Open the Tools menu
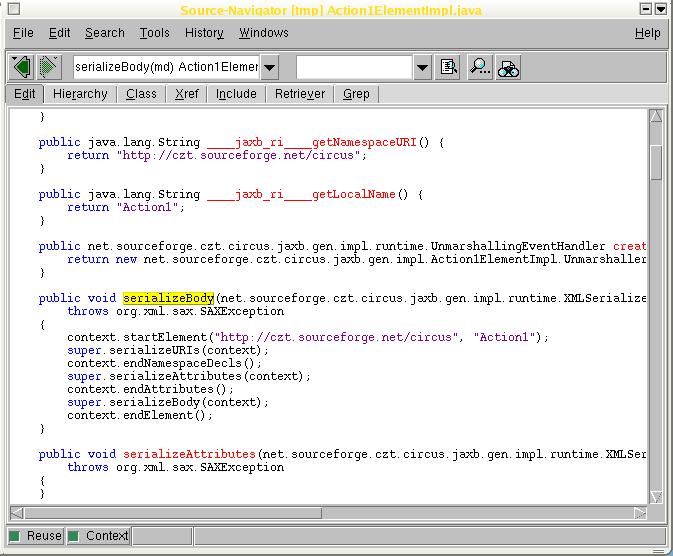673x556 pixels. (x=154, y=33)
